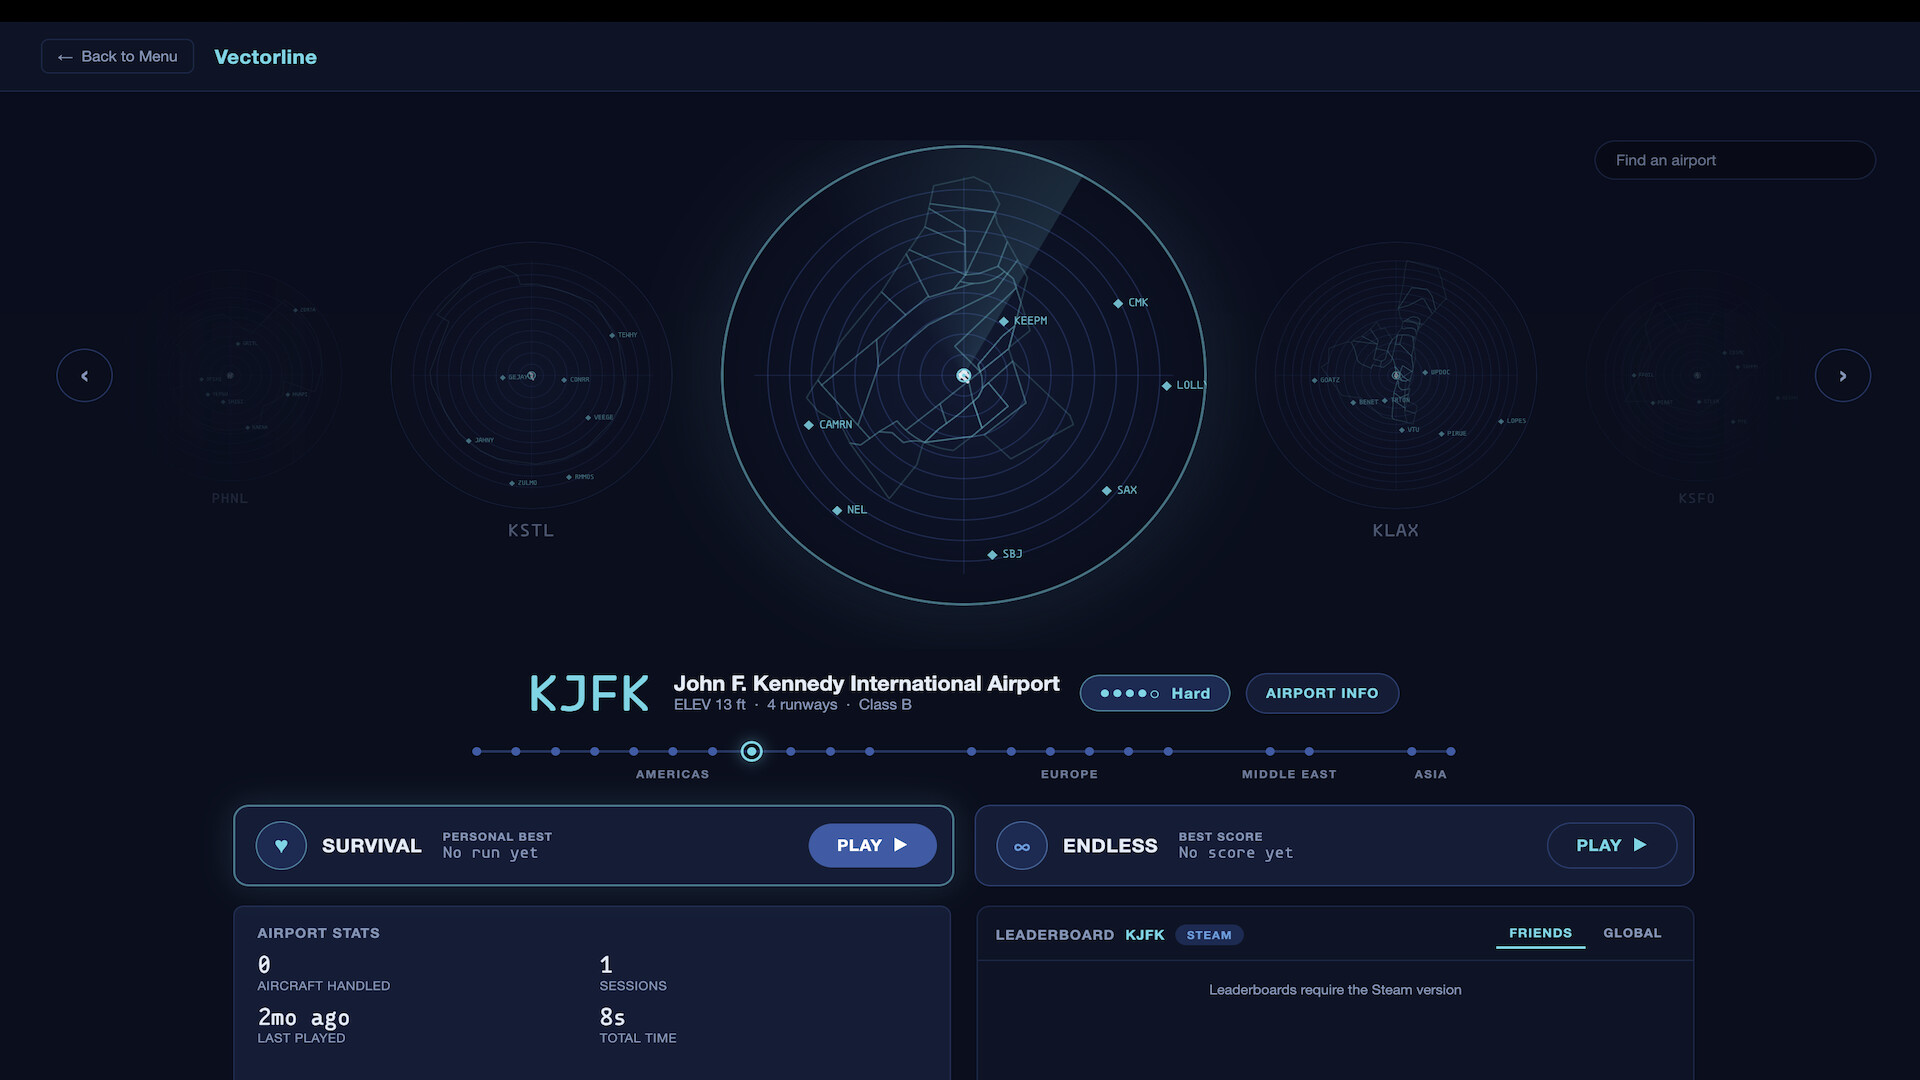Select the dot right after the highlighted marker
Image resolution: width=1920 pixels, height=1080 pixels.
pos(791,751)
